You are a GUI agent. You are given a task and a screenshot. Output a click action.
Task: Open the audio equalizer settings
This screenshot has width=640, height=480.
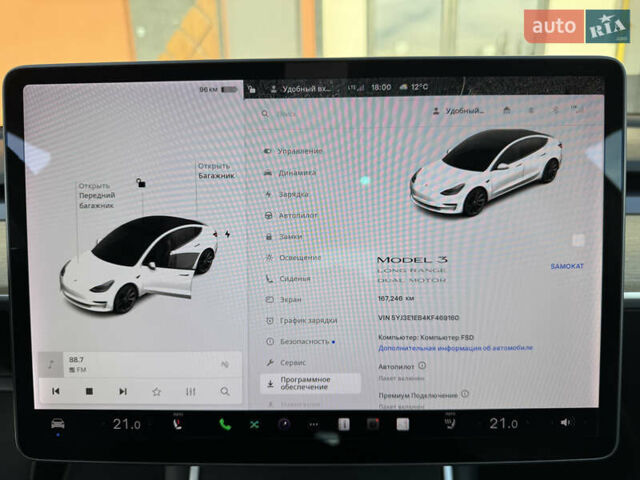click(x=191, y=392)
